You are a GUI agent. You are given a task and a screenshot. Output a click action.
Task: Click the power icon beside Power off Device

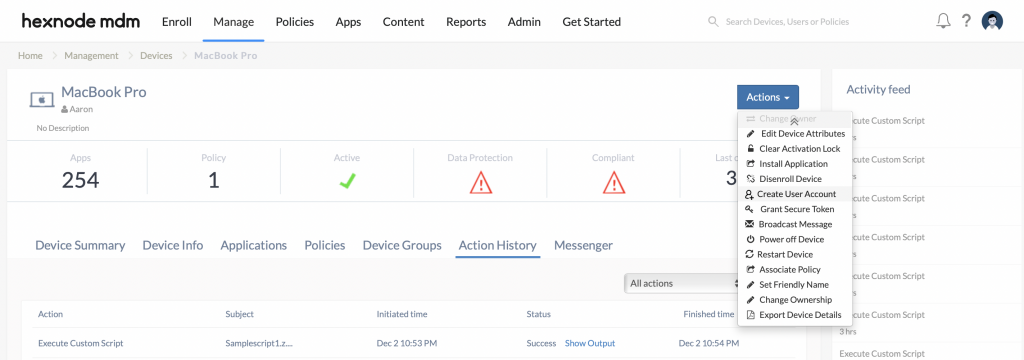point(751,239)
